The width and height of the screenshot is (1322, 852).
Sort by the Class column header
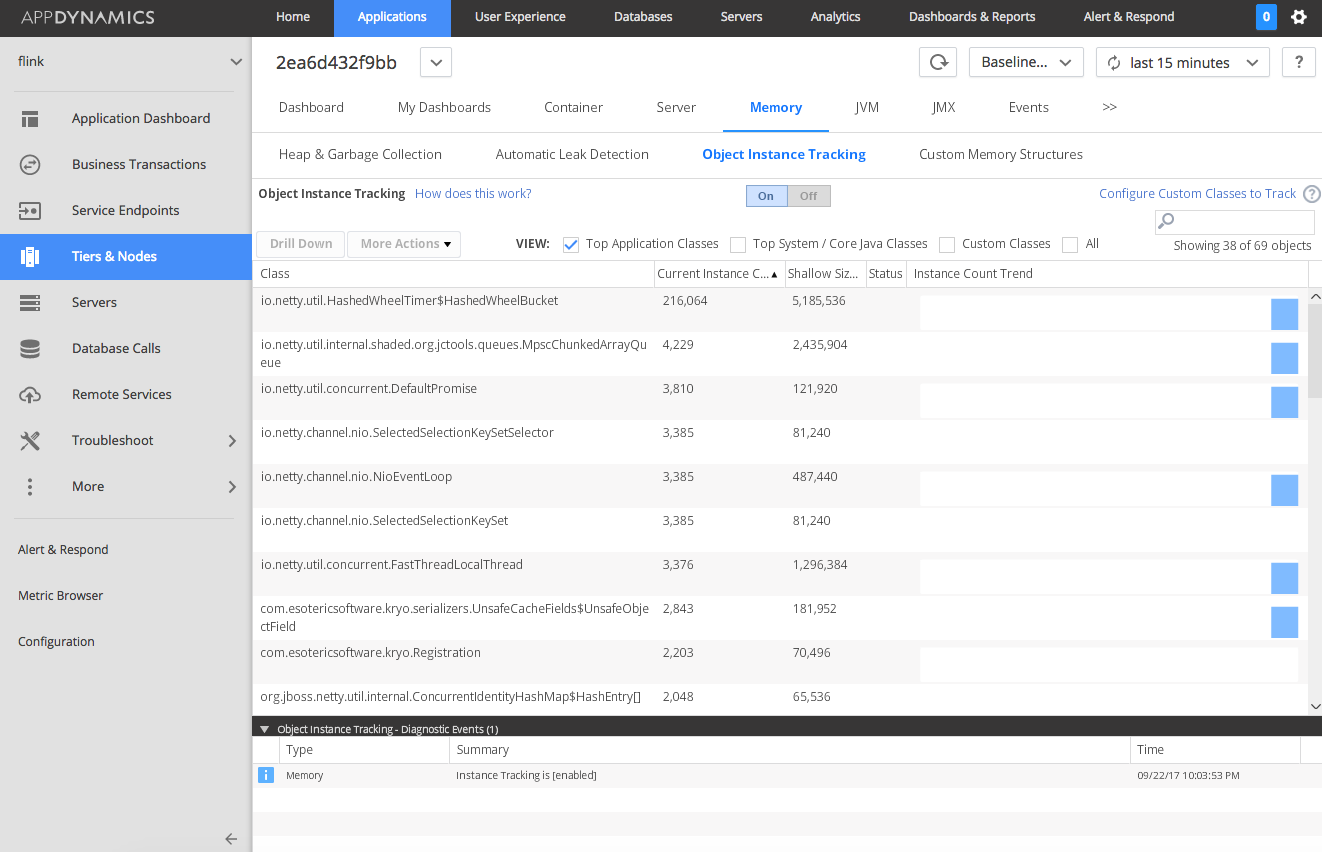(453, 274)
